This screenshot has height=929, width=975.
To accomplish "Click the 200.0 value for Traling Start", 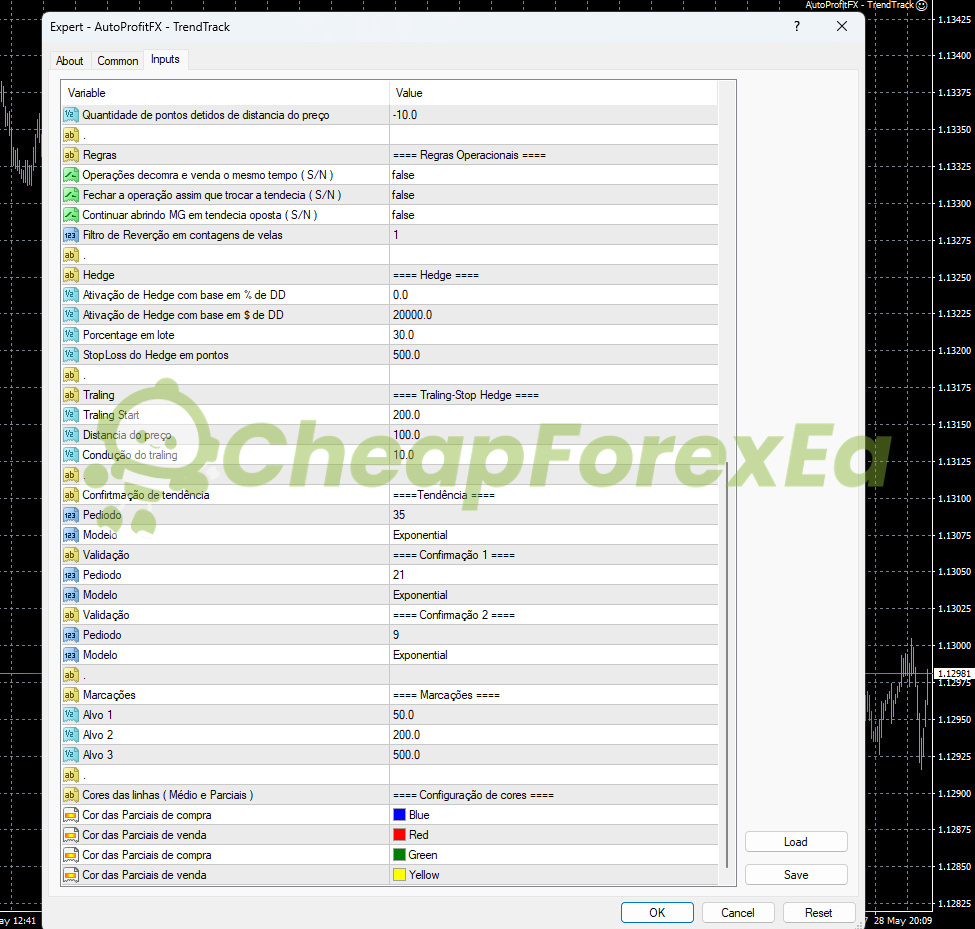I will [x=553, y=415].
